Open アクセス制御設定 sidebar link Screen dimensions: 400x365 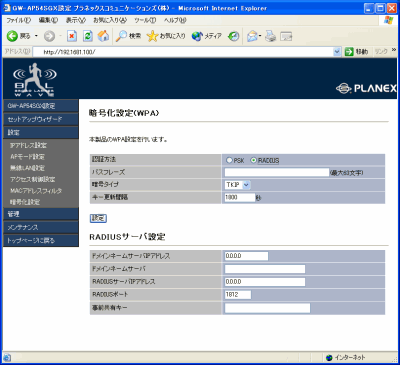point(32,179)
